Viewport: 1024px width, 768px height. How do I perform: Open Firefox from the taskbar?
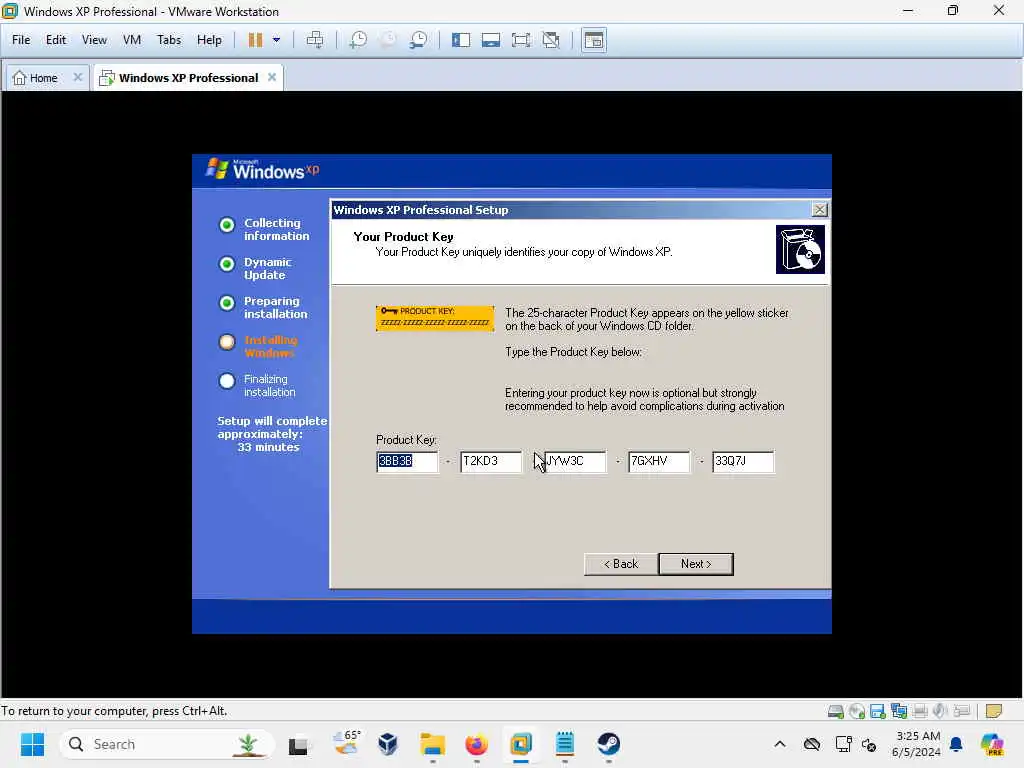point(477,744)
